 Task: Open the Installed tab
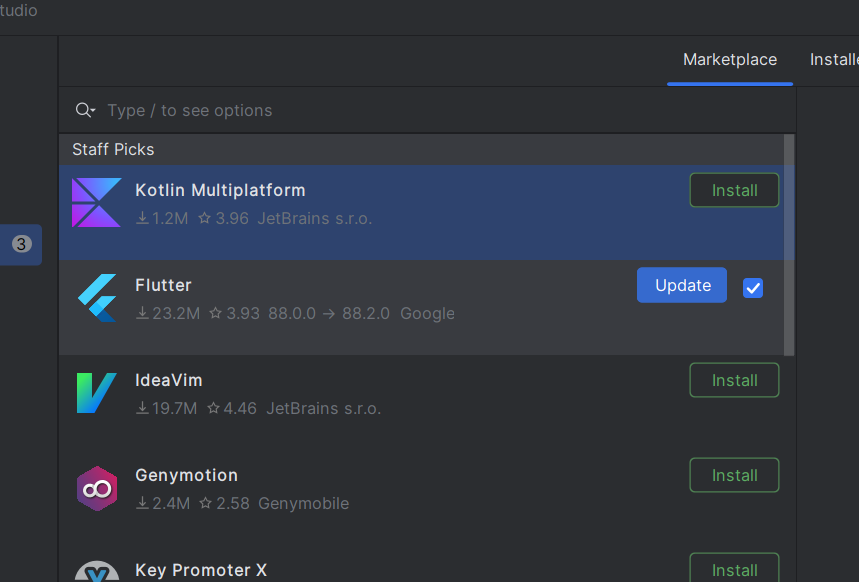(833, 60)
